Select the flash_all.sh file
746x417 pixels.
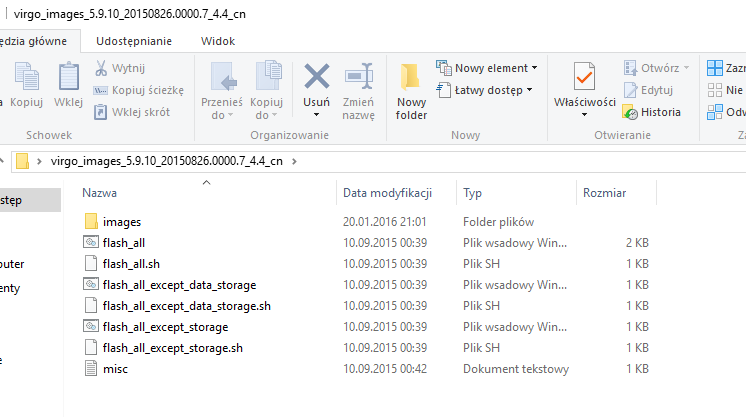(x=130, y=264)
